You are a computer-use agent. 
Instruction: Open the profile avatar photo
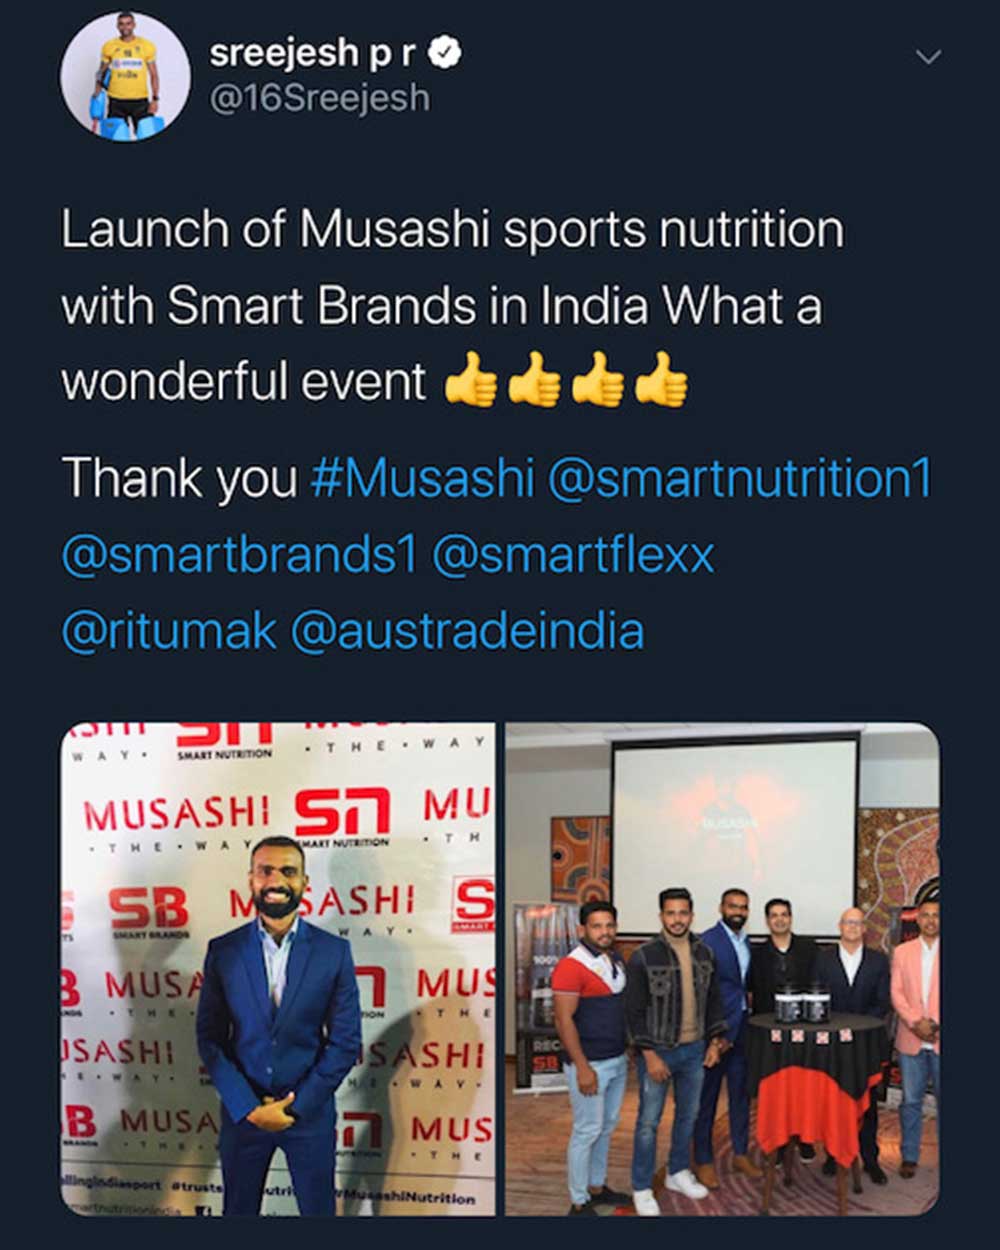125,78
